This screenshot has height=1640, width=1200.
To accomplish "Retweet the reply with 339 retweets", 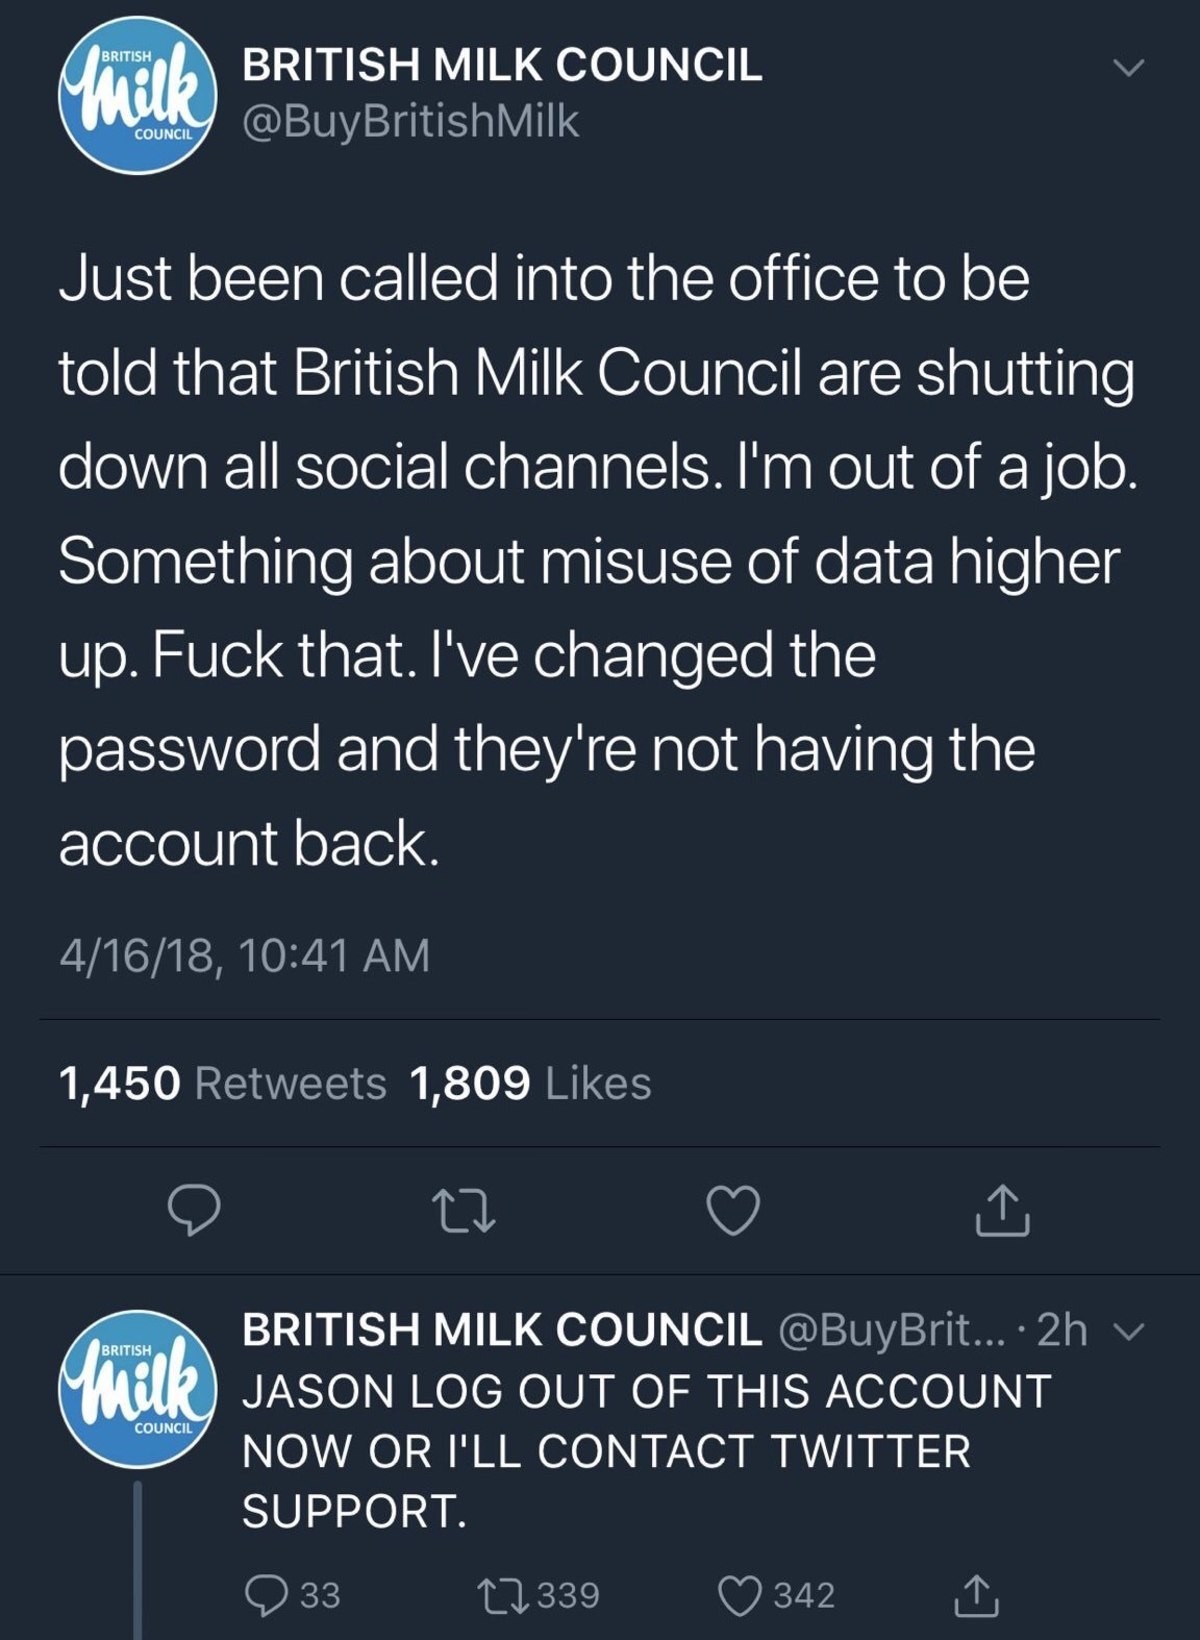I will [497, 1594].
